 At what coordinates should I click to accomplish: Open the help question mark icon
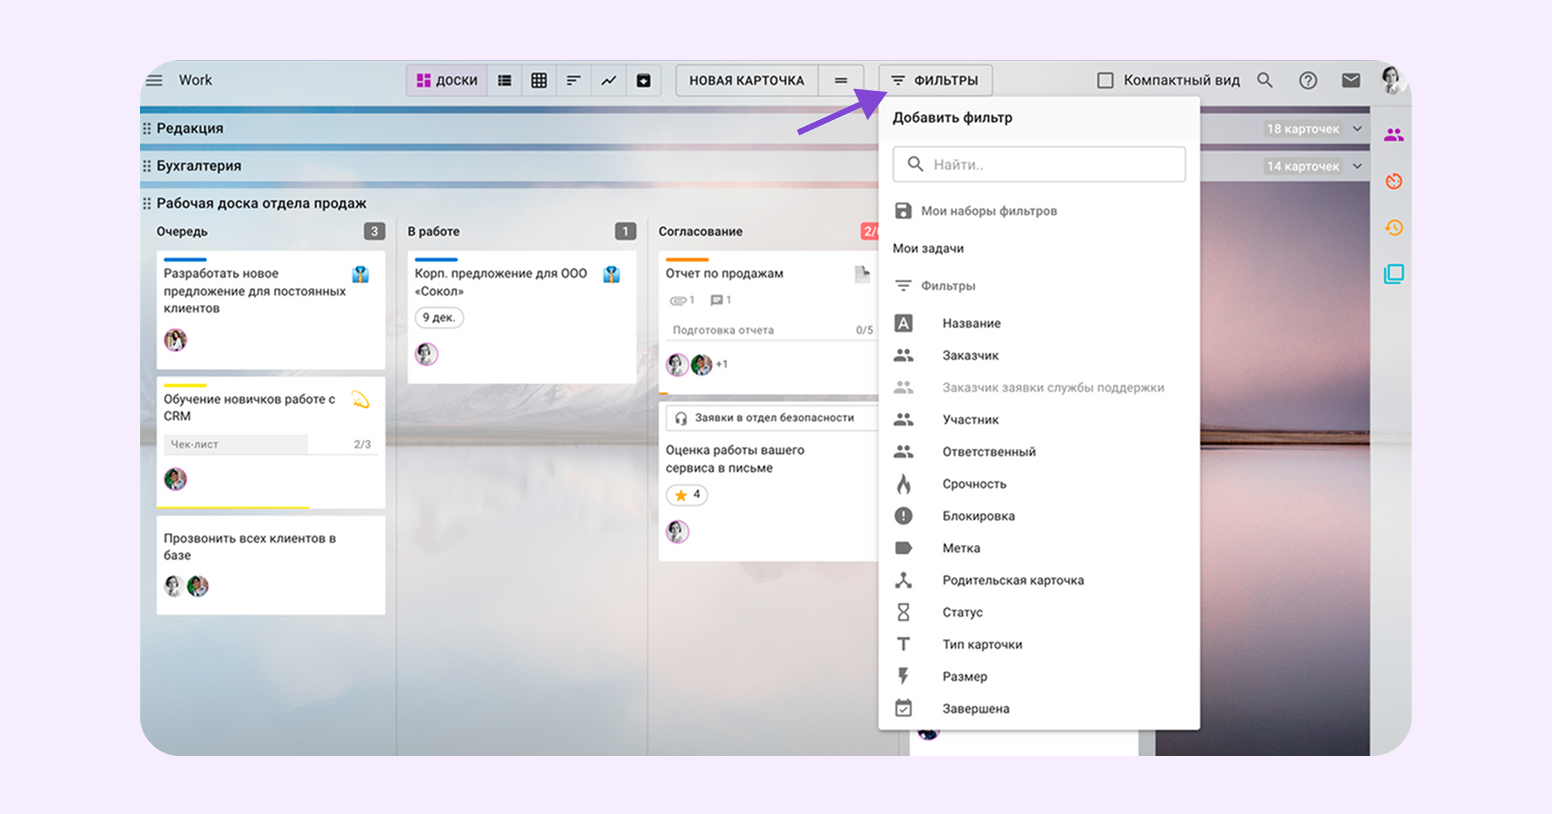[x=1308, y=80]
